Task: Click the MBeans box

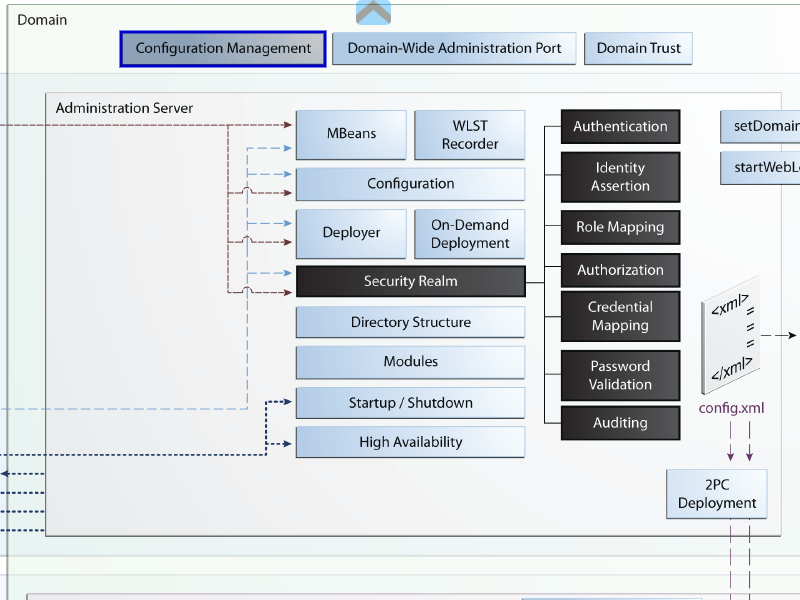Action: 351,134
